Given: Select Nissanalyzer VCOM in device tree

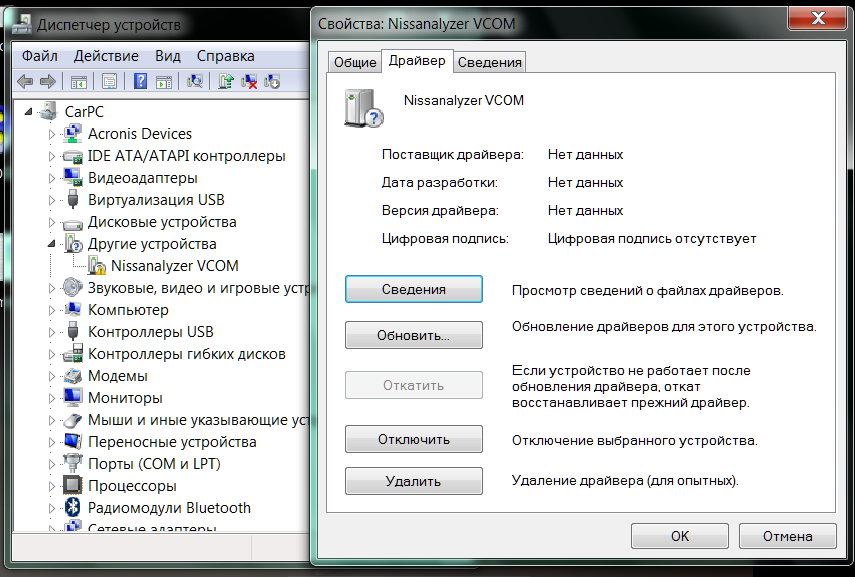Looking at the screenshot, I should (x=174, y=266).
